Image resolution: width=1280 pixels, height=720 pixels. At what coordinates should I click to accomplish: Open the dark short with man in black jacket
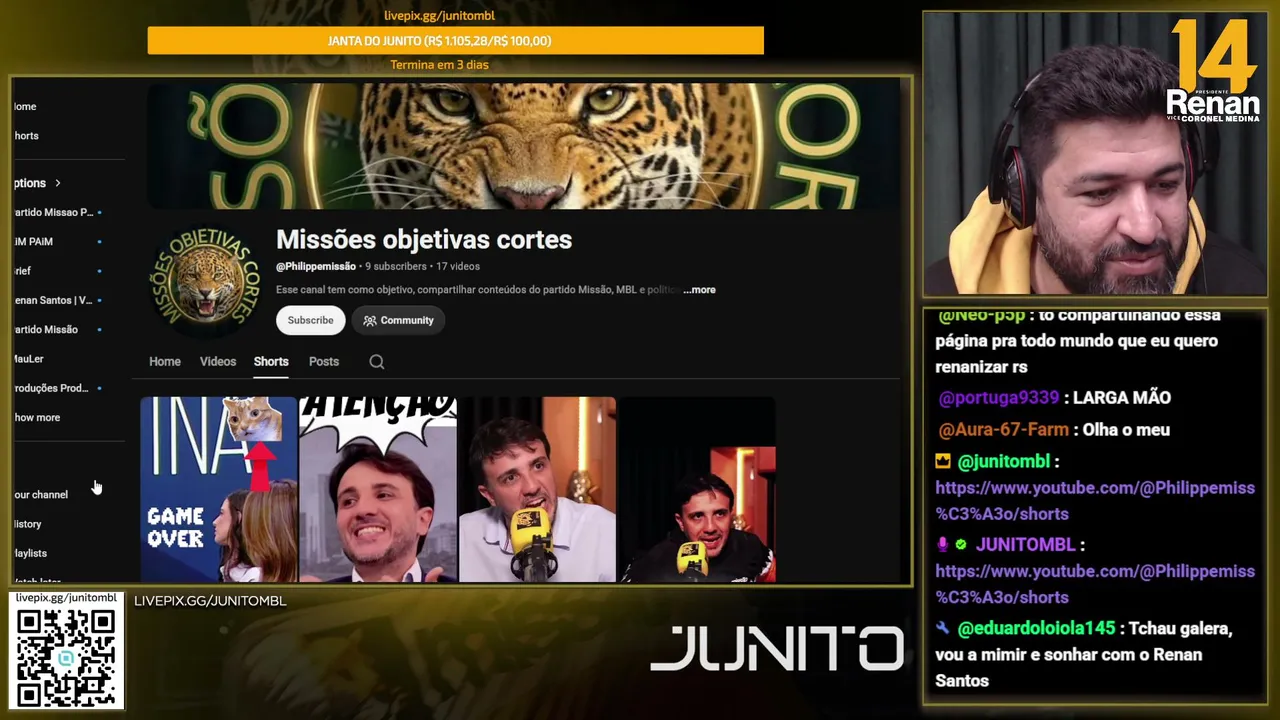click(698, 490)
